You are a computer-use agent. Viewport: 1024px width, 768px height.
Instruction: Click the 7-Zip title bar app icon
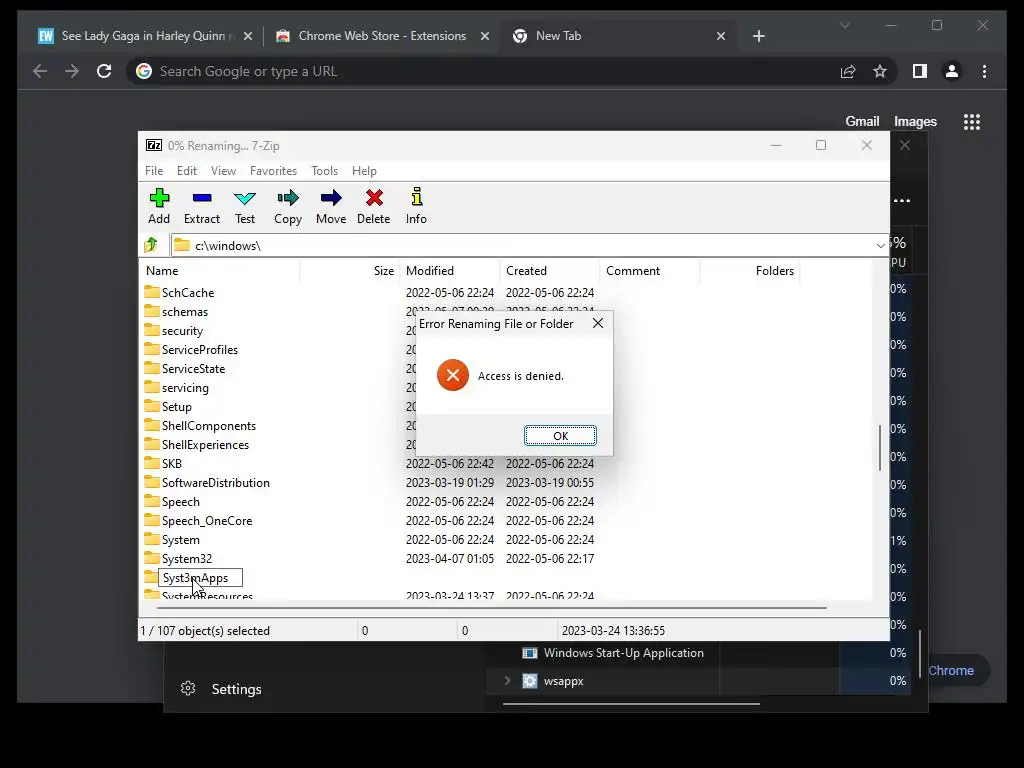[x=154, y=145]
